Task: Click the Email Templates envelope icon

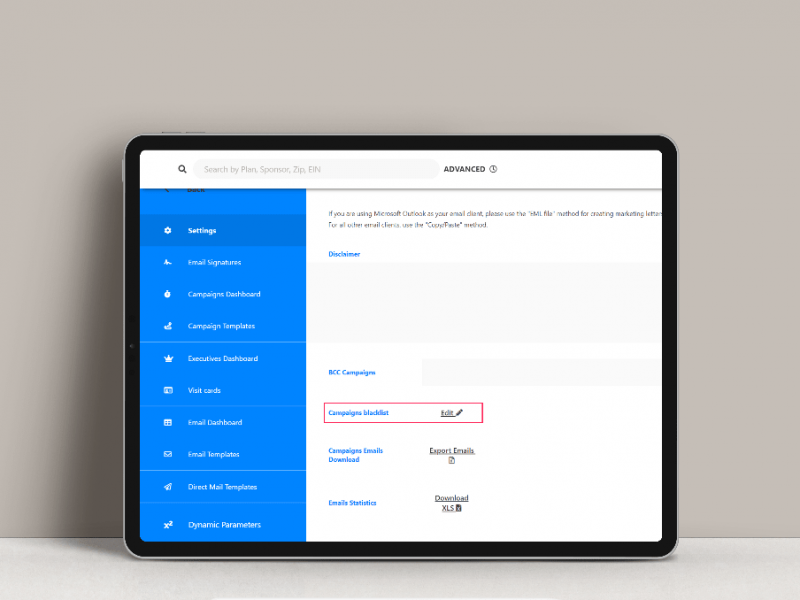Action: [x=168, y=455]
